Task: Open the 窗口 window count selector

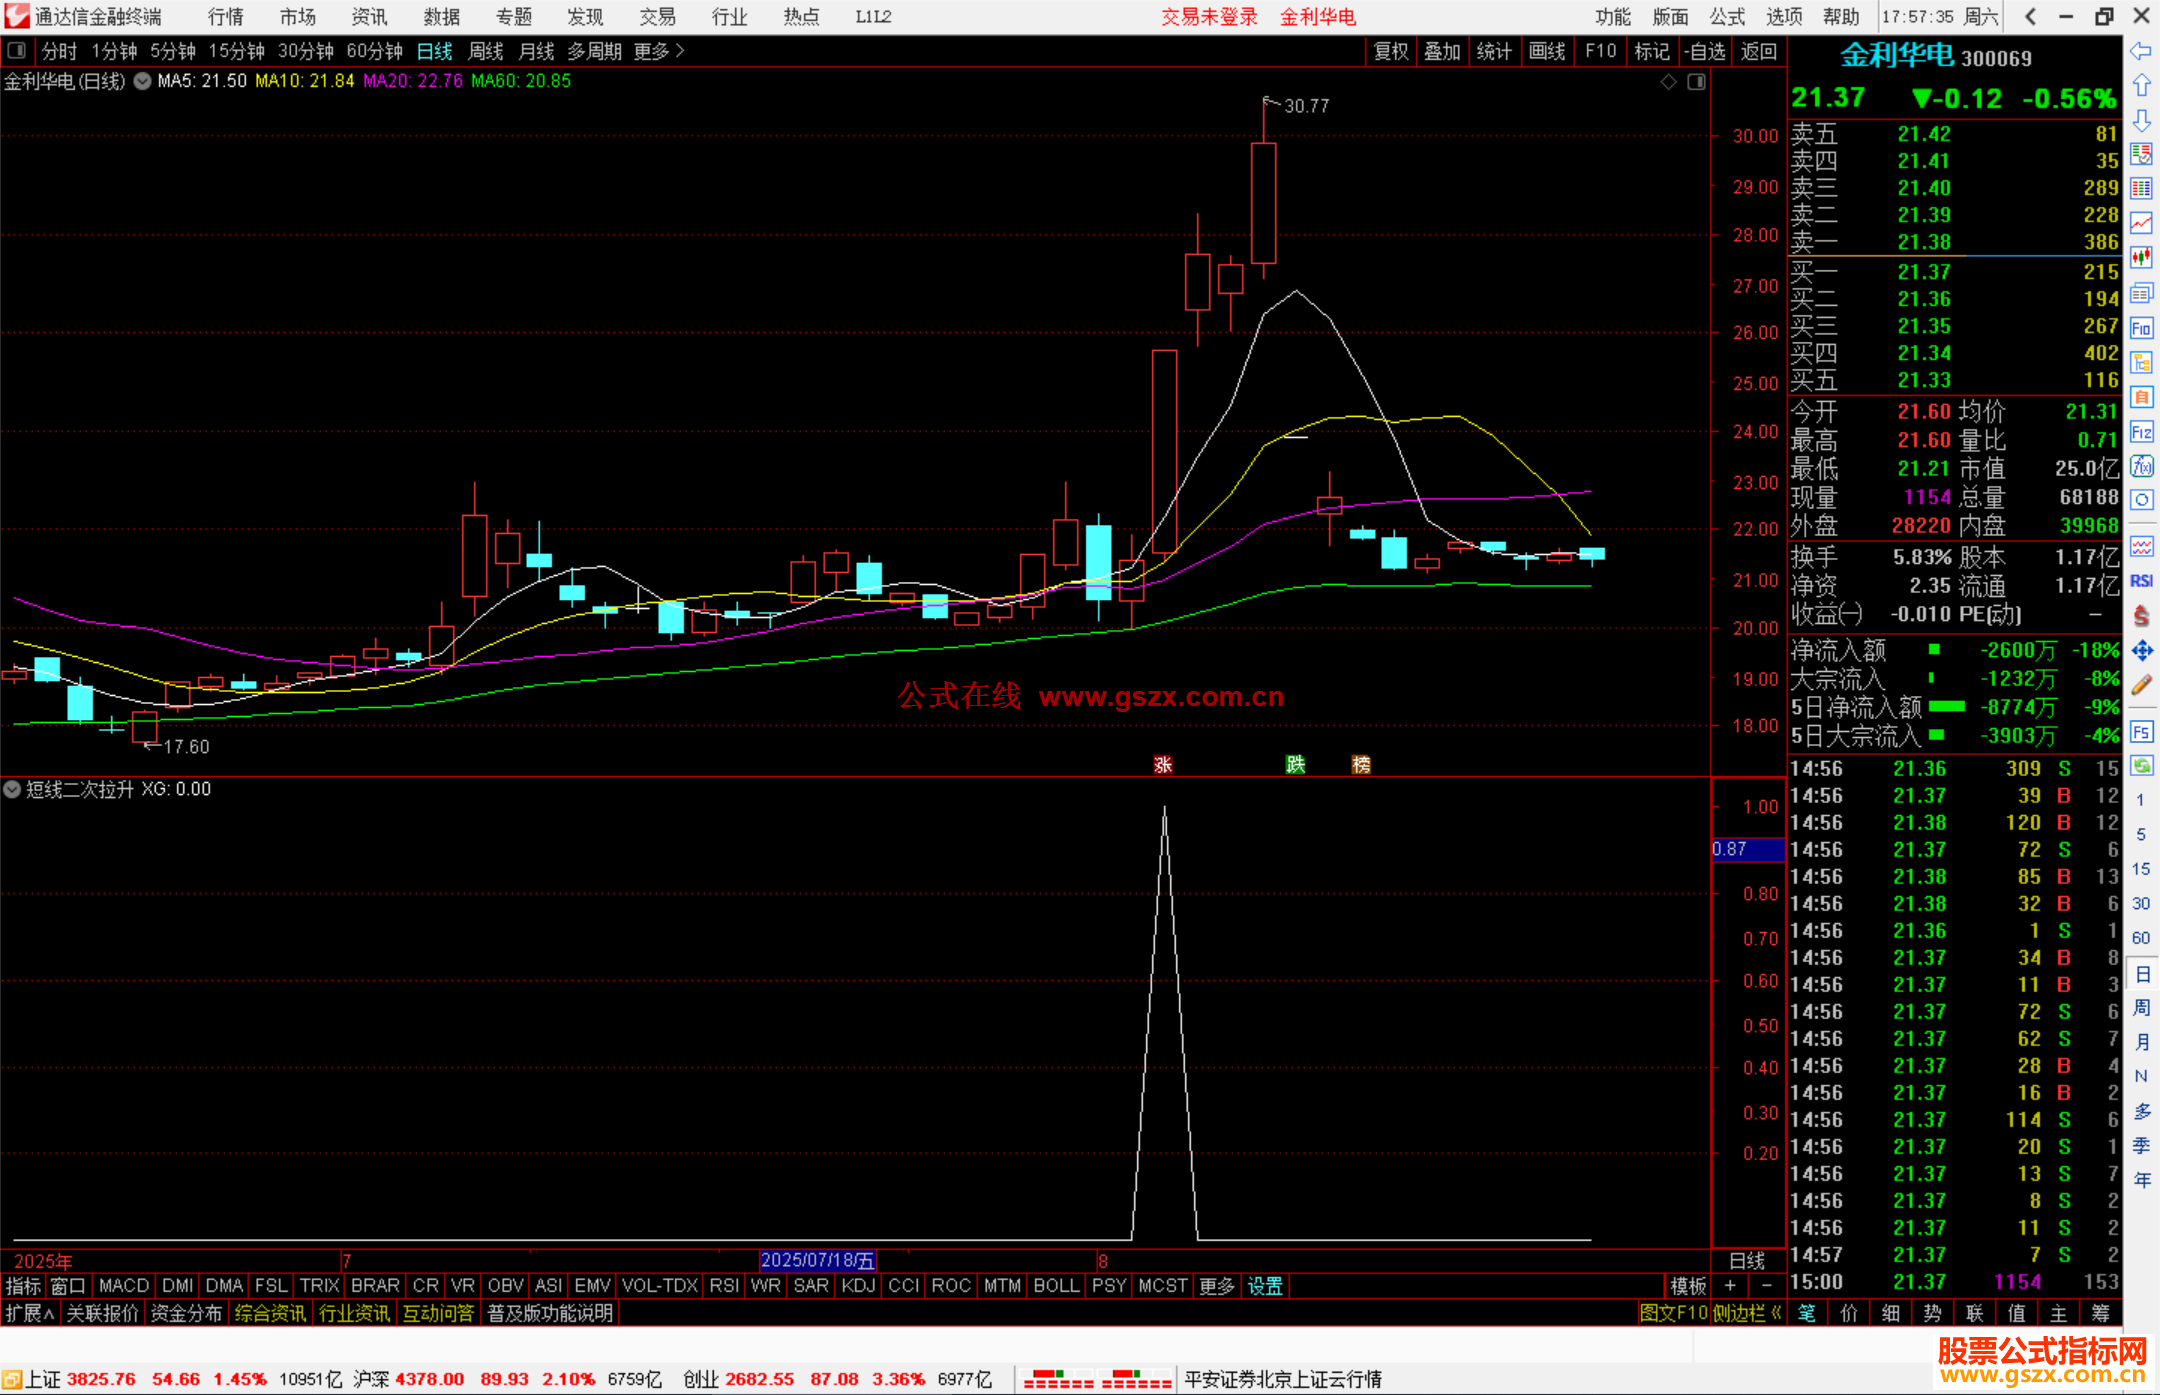Action: coord(68,1286)
